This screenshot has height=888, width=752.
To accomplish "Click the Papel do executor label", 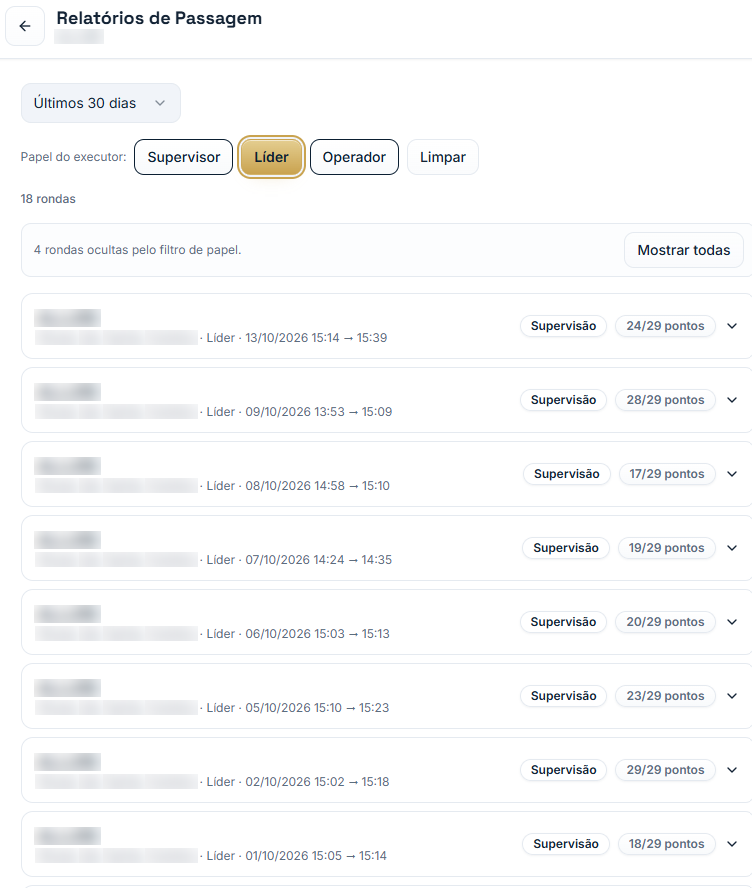I will (74, 157).
